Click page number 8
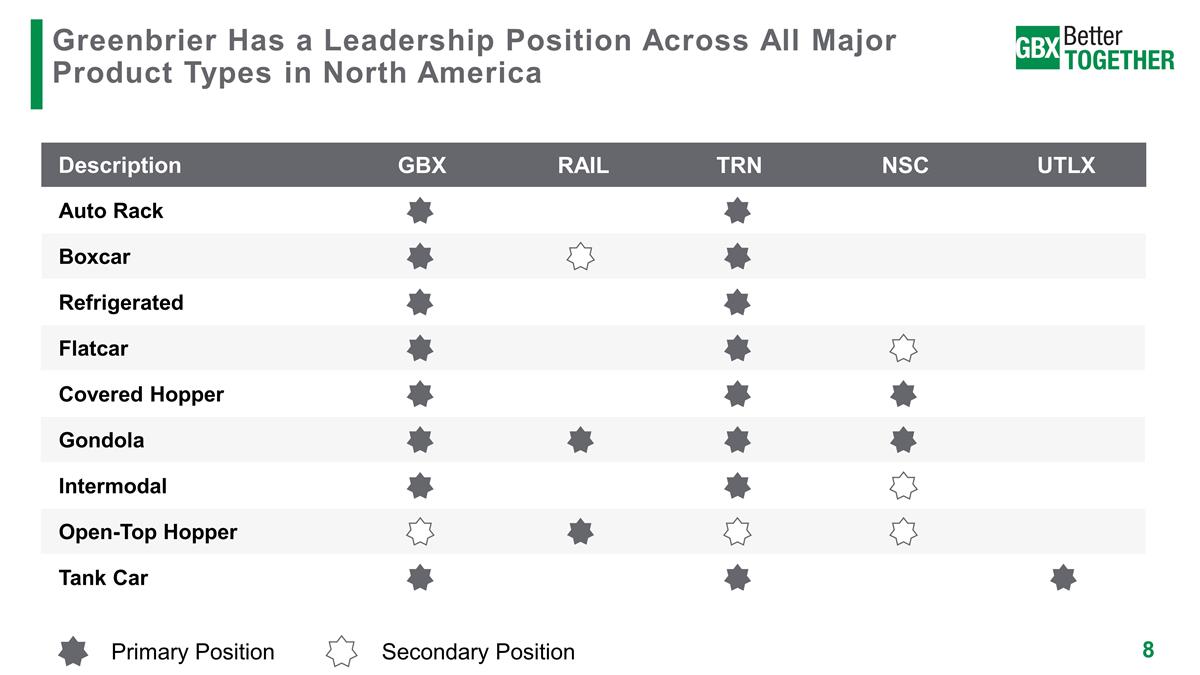 [1148, 650]
